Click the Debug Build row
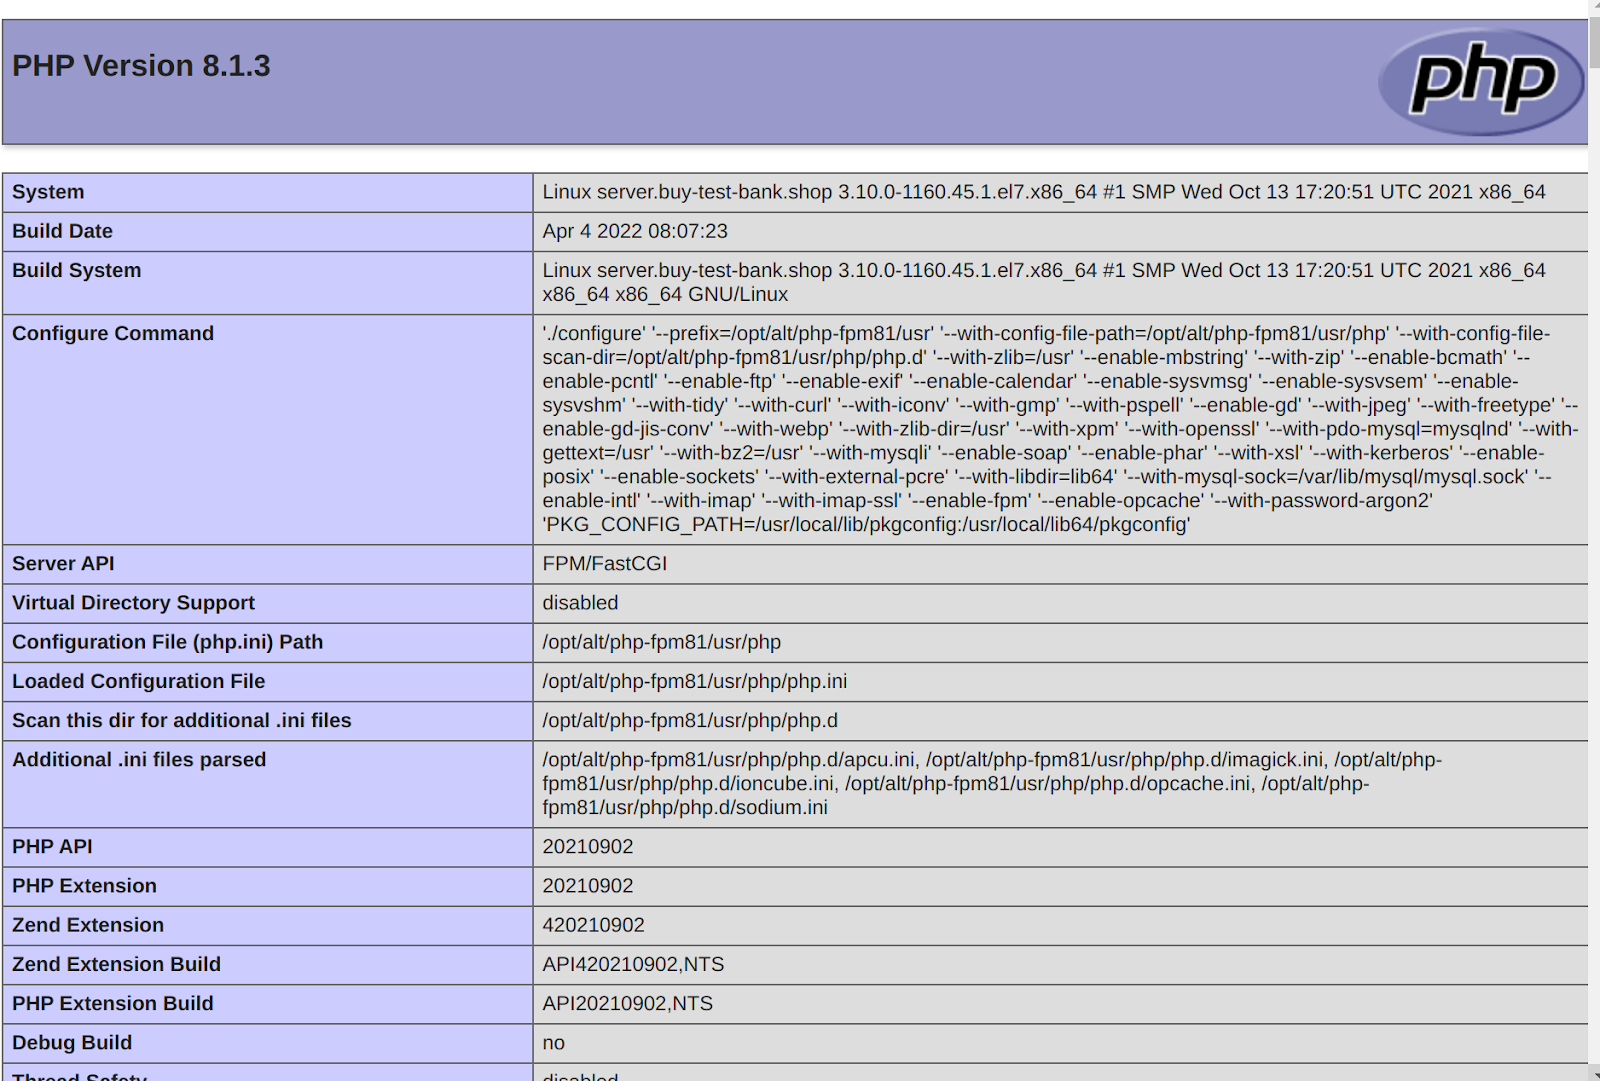The image size is (1600, 1081). (x=71, y=1042)
